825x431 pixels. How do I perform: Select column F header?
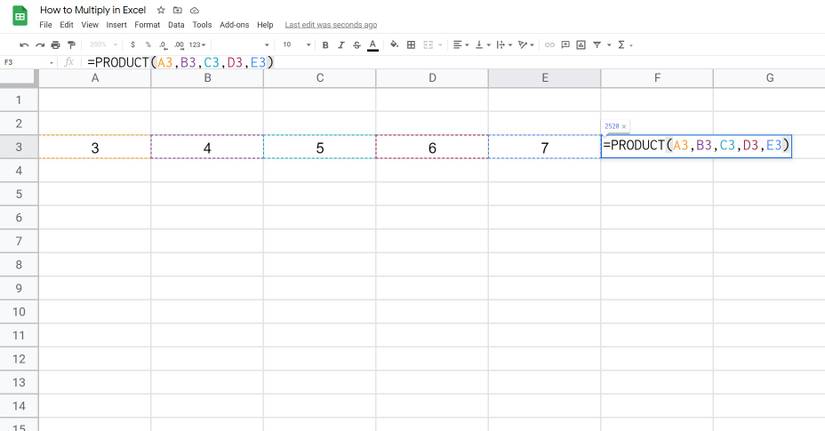pyautogui.click(x=657, y=78)
